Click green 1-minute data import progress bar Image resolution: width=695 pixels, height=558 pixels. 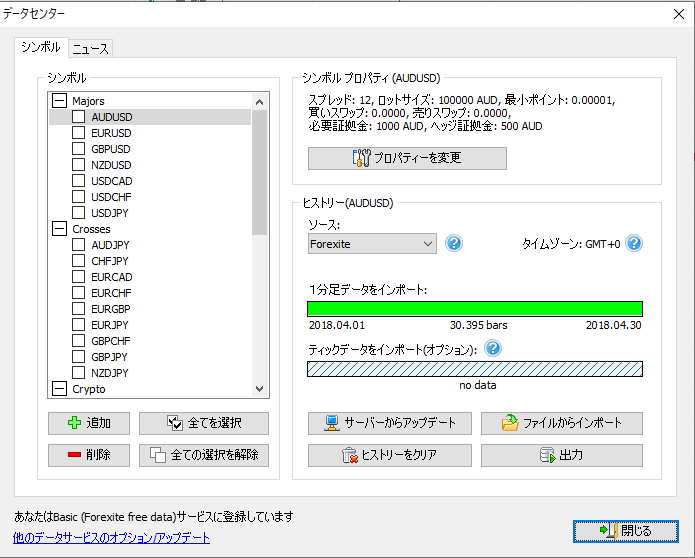pyautogui.click(x=475, y=309)
